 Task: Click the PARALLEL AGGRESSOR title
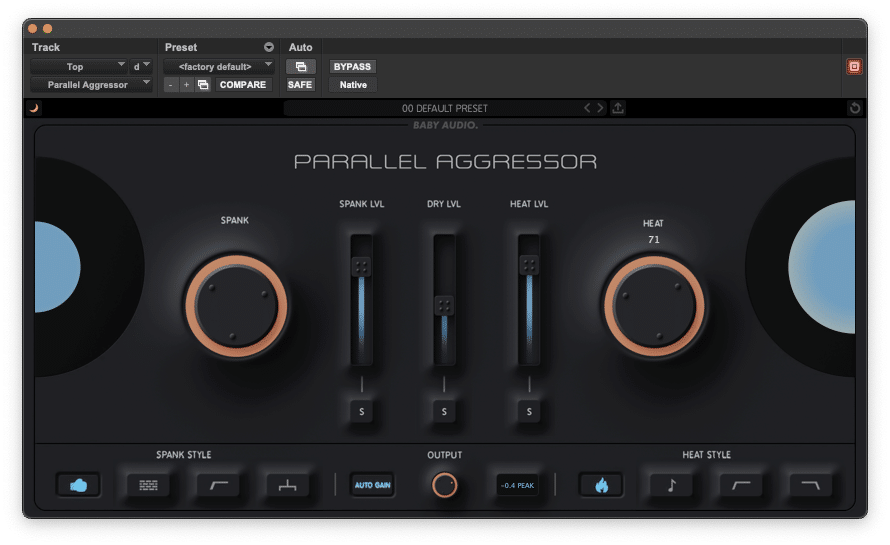tap(446, 162)
